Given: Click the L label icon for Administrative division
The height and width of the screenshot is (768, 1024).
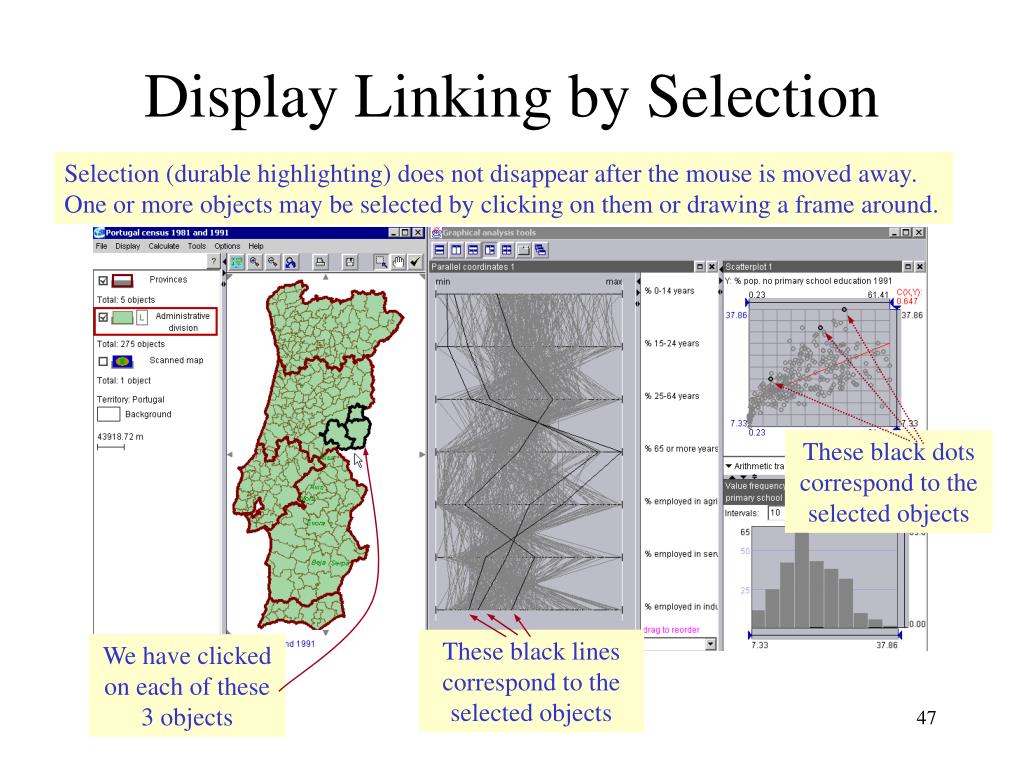Looking at the screenshot, I should coord(142,318).
